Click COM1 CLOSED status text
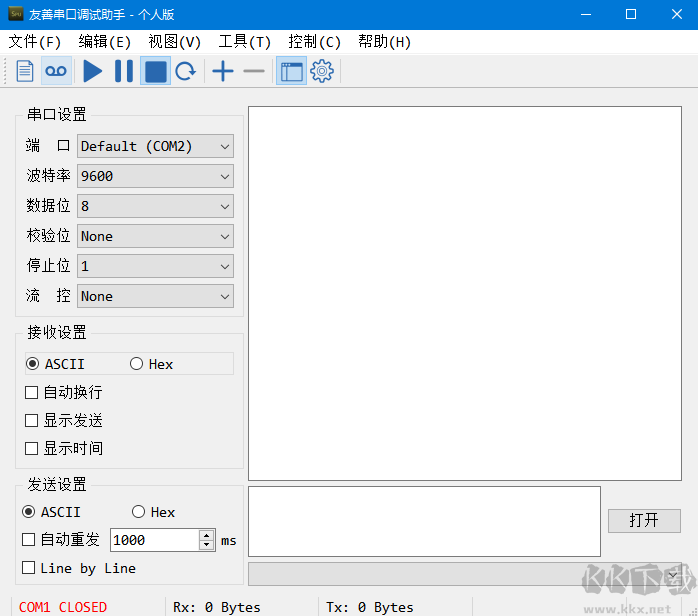This screenshot has height=616, width=698. (63, 607)
